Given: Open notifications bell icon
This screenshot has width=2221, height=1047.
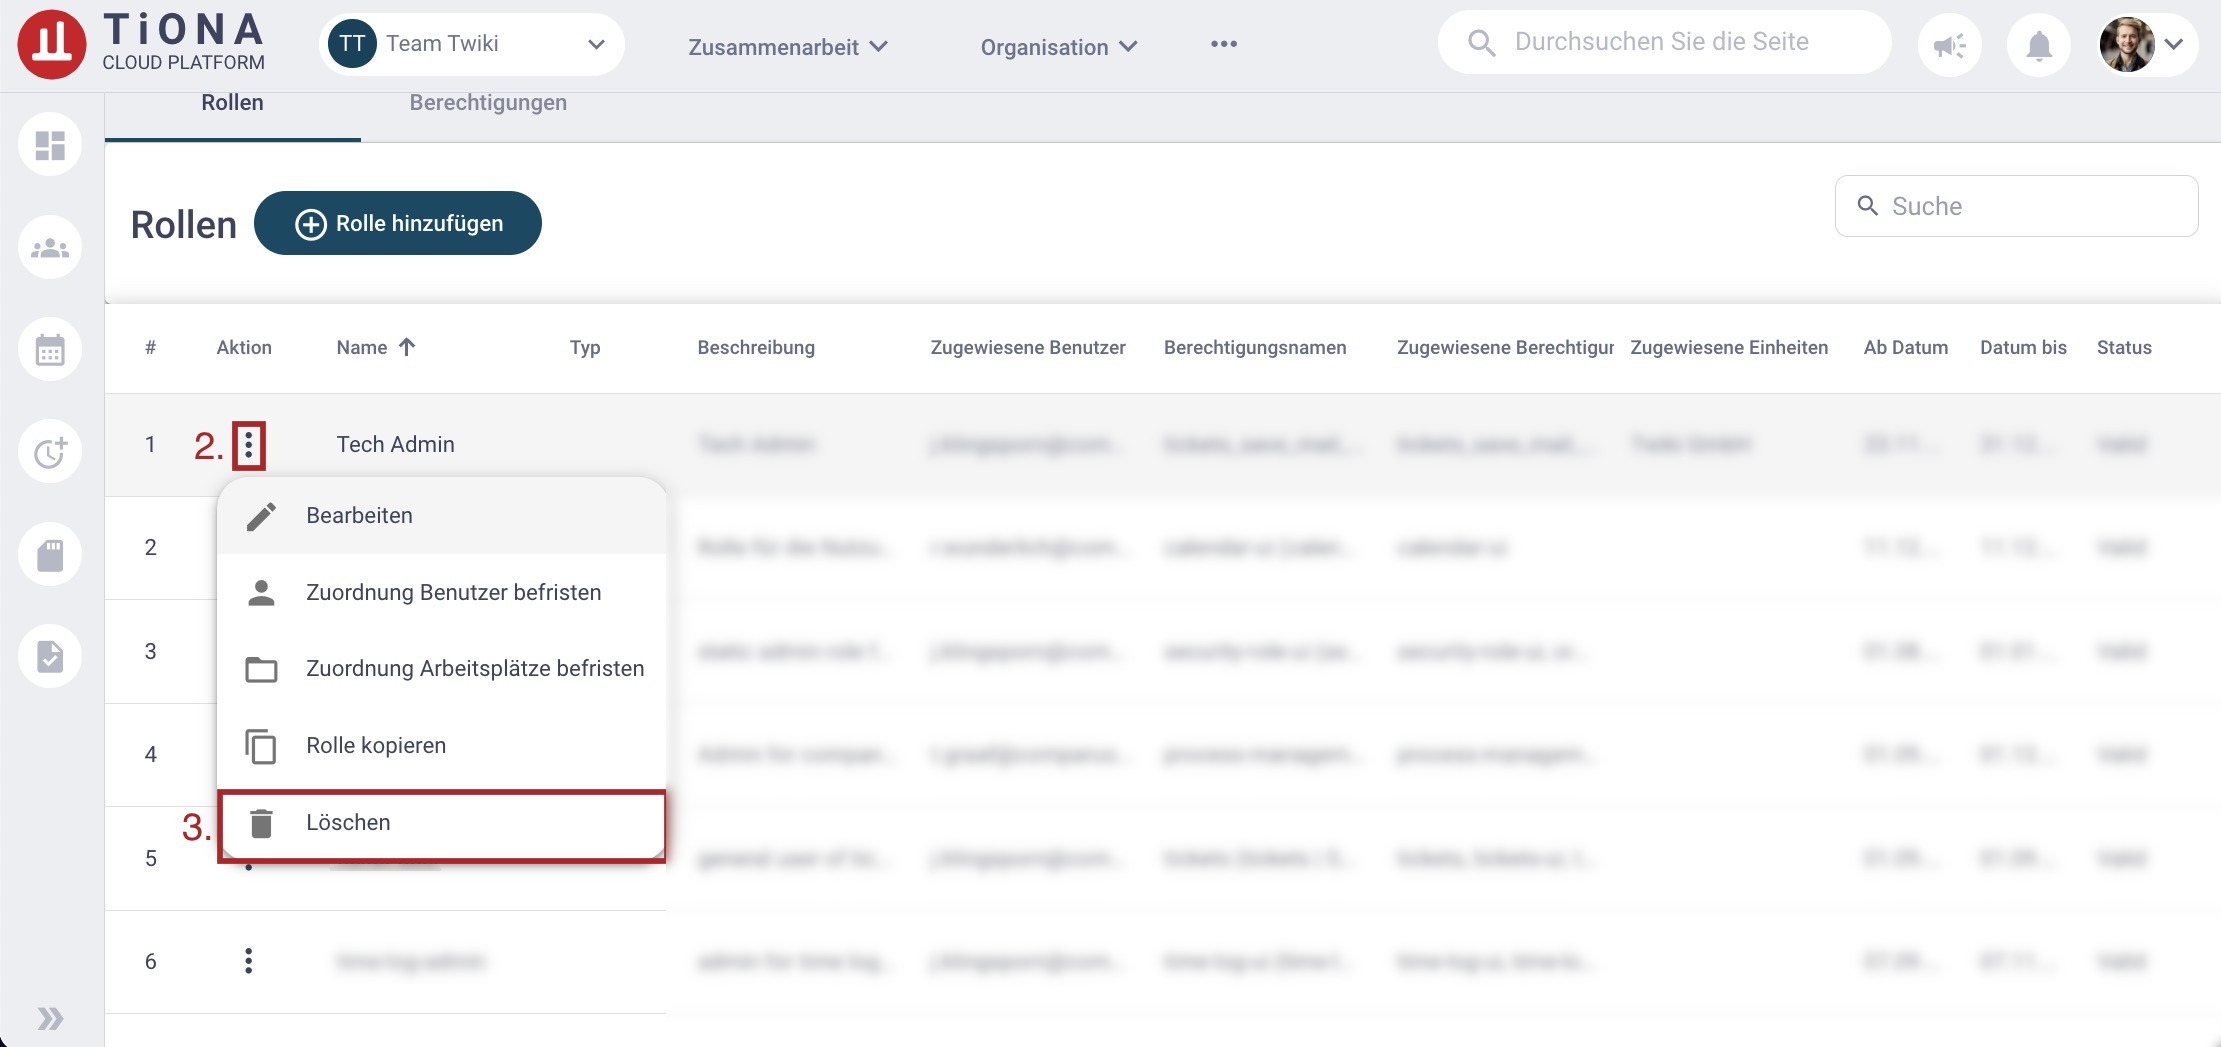Looking at the screenshot, I should pos(2039,45).
